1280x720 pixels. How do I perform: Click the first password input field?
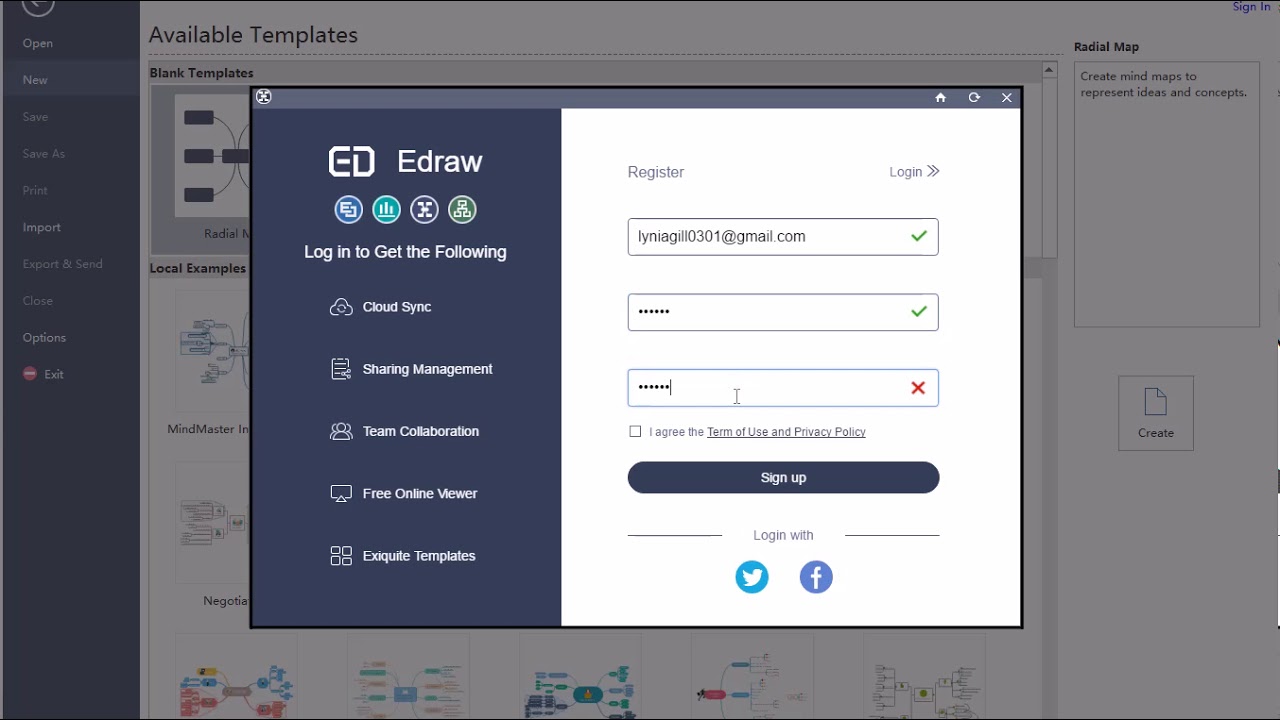pyautogui.click(x=783, y=312)
